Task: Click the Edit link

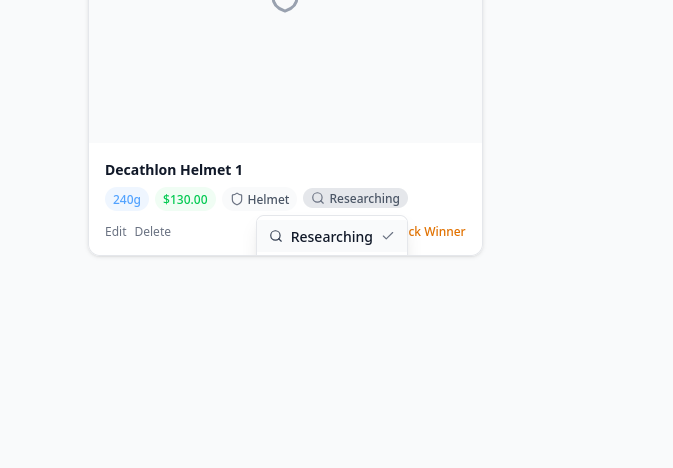Action: (x=116, y=231)
